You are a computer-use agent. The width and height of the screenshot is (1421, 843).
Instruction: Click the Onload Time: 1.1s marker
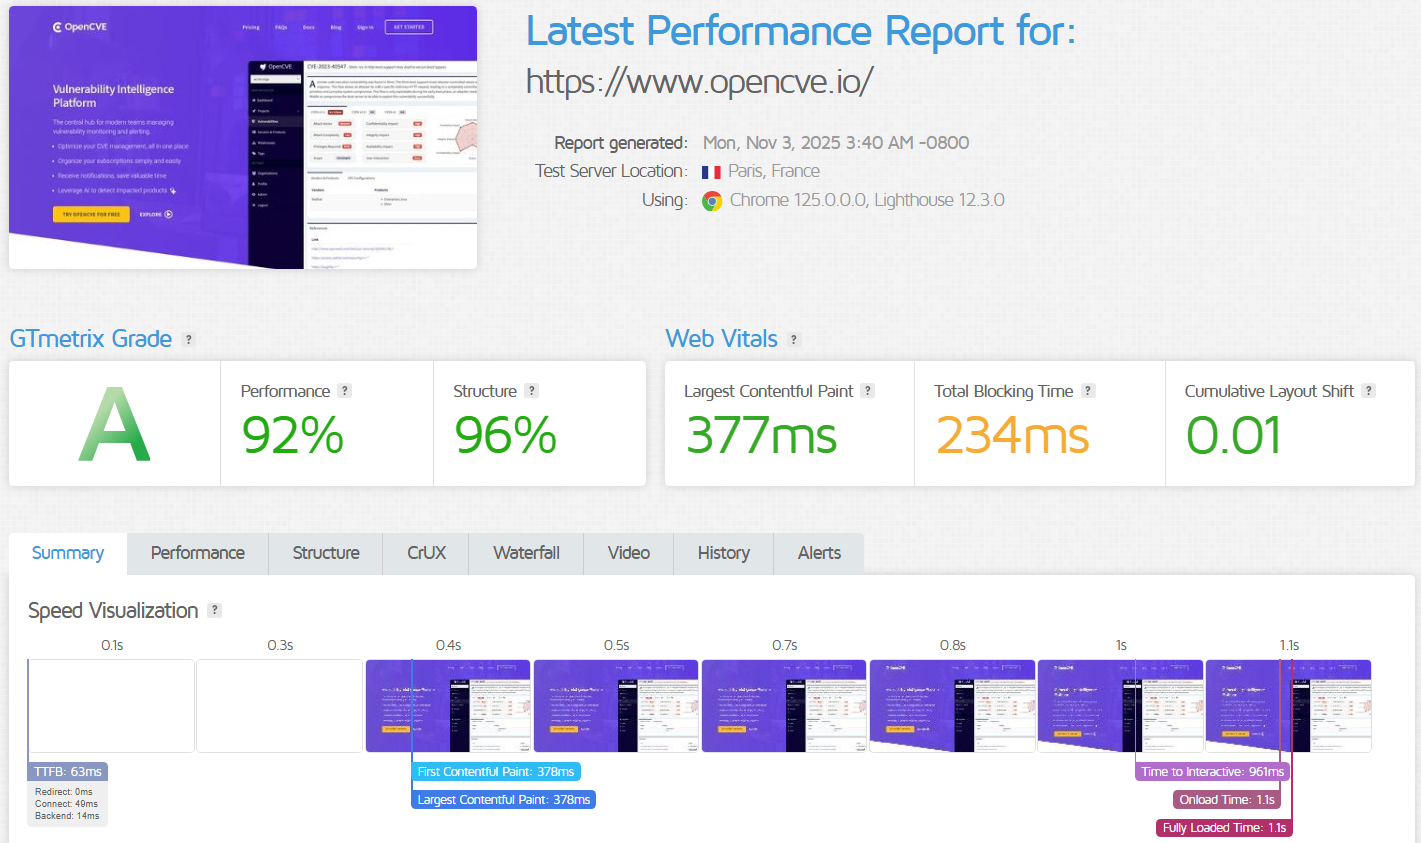[x=1227, y=800]
